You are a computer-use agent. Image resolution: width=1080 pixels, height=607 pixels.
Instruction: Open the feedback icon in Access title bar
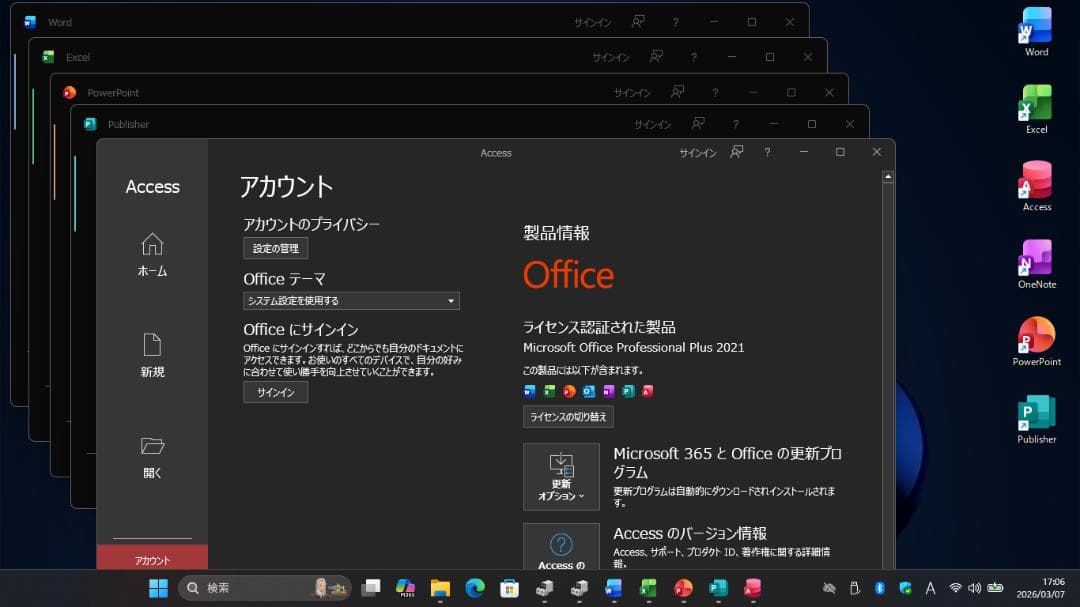(736, 152)
